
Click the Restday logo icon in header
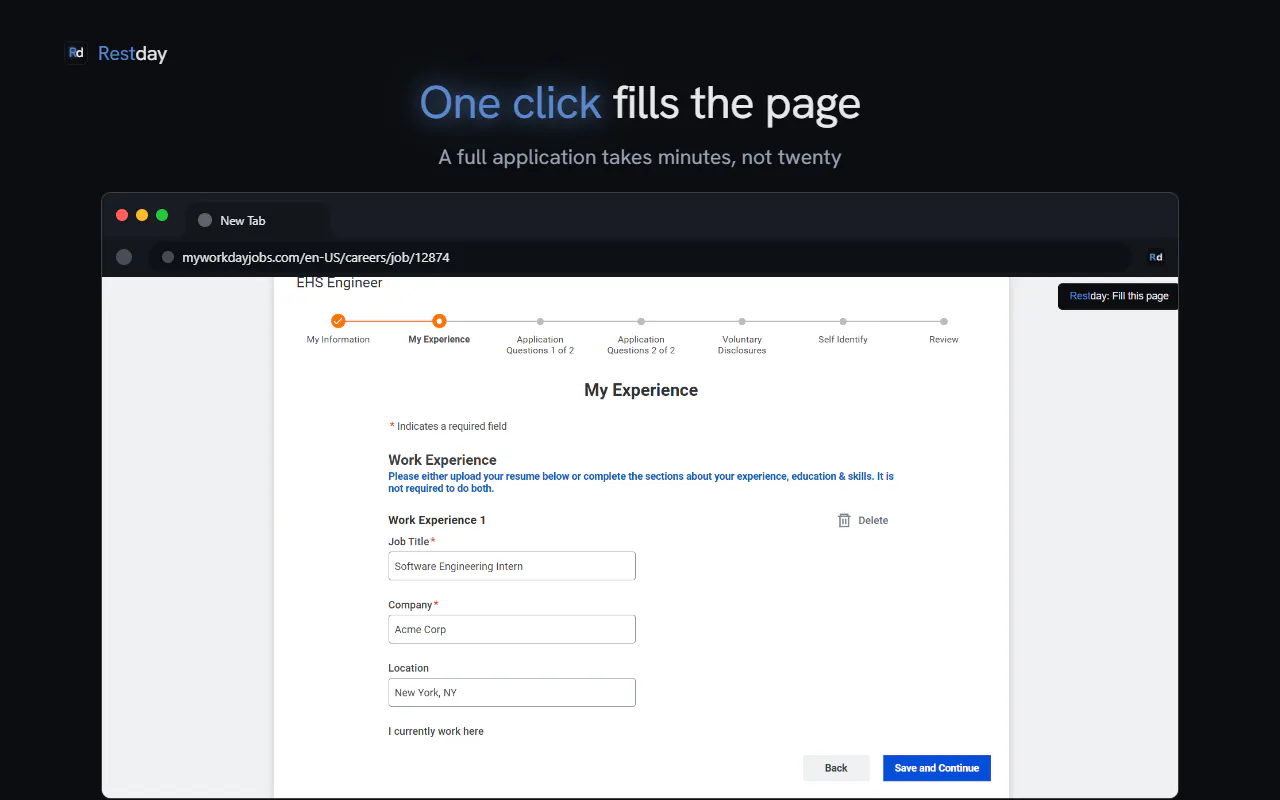pos(76,53)
